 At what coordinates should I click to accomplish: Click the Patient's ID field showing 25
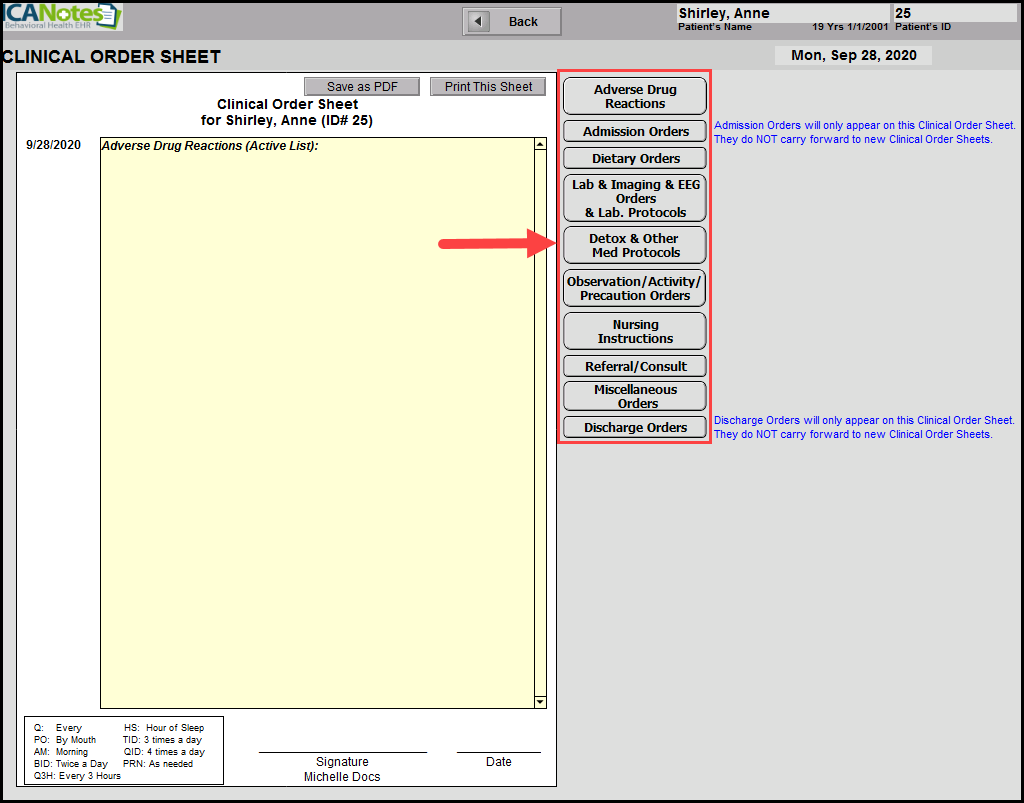(953, 13)
